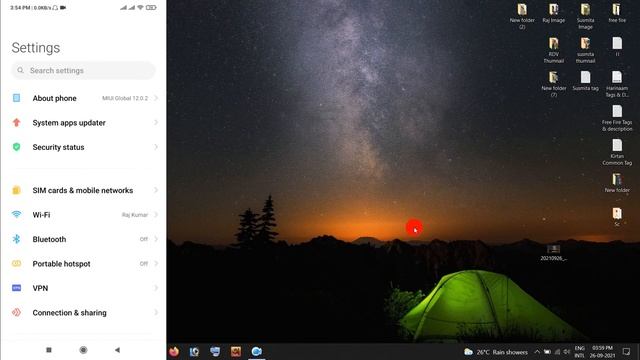
Task: Tap the Connection & sharing icon
Action: click(16, 313)
